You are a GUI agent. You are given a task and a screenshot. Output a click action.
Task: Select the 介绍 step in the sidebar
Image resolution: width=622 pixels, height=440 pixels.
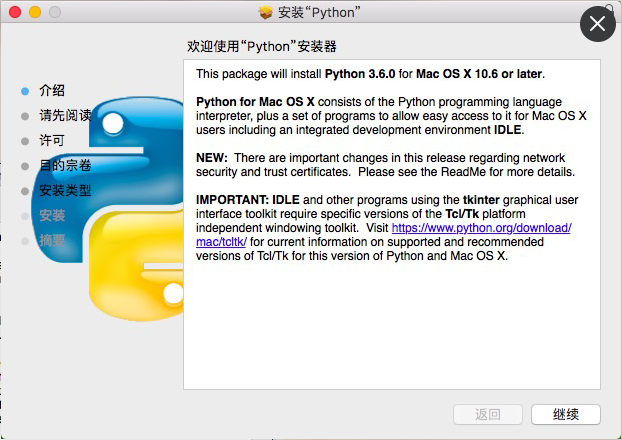pos(52,91)
